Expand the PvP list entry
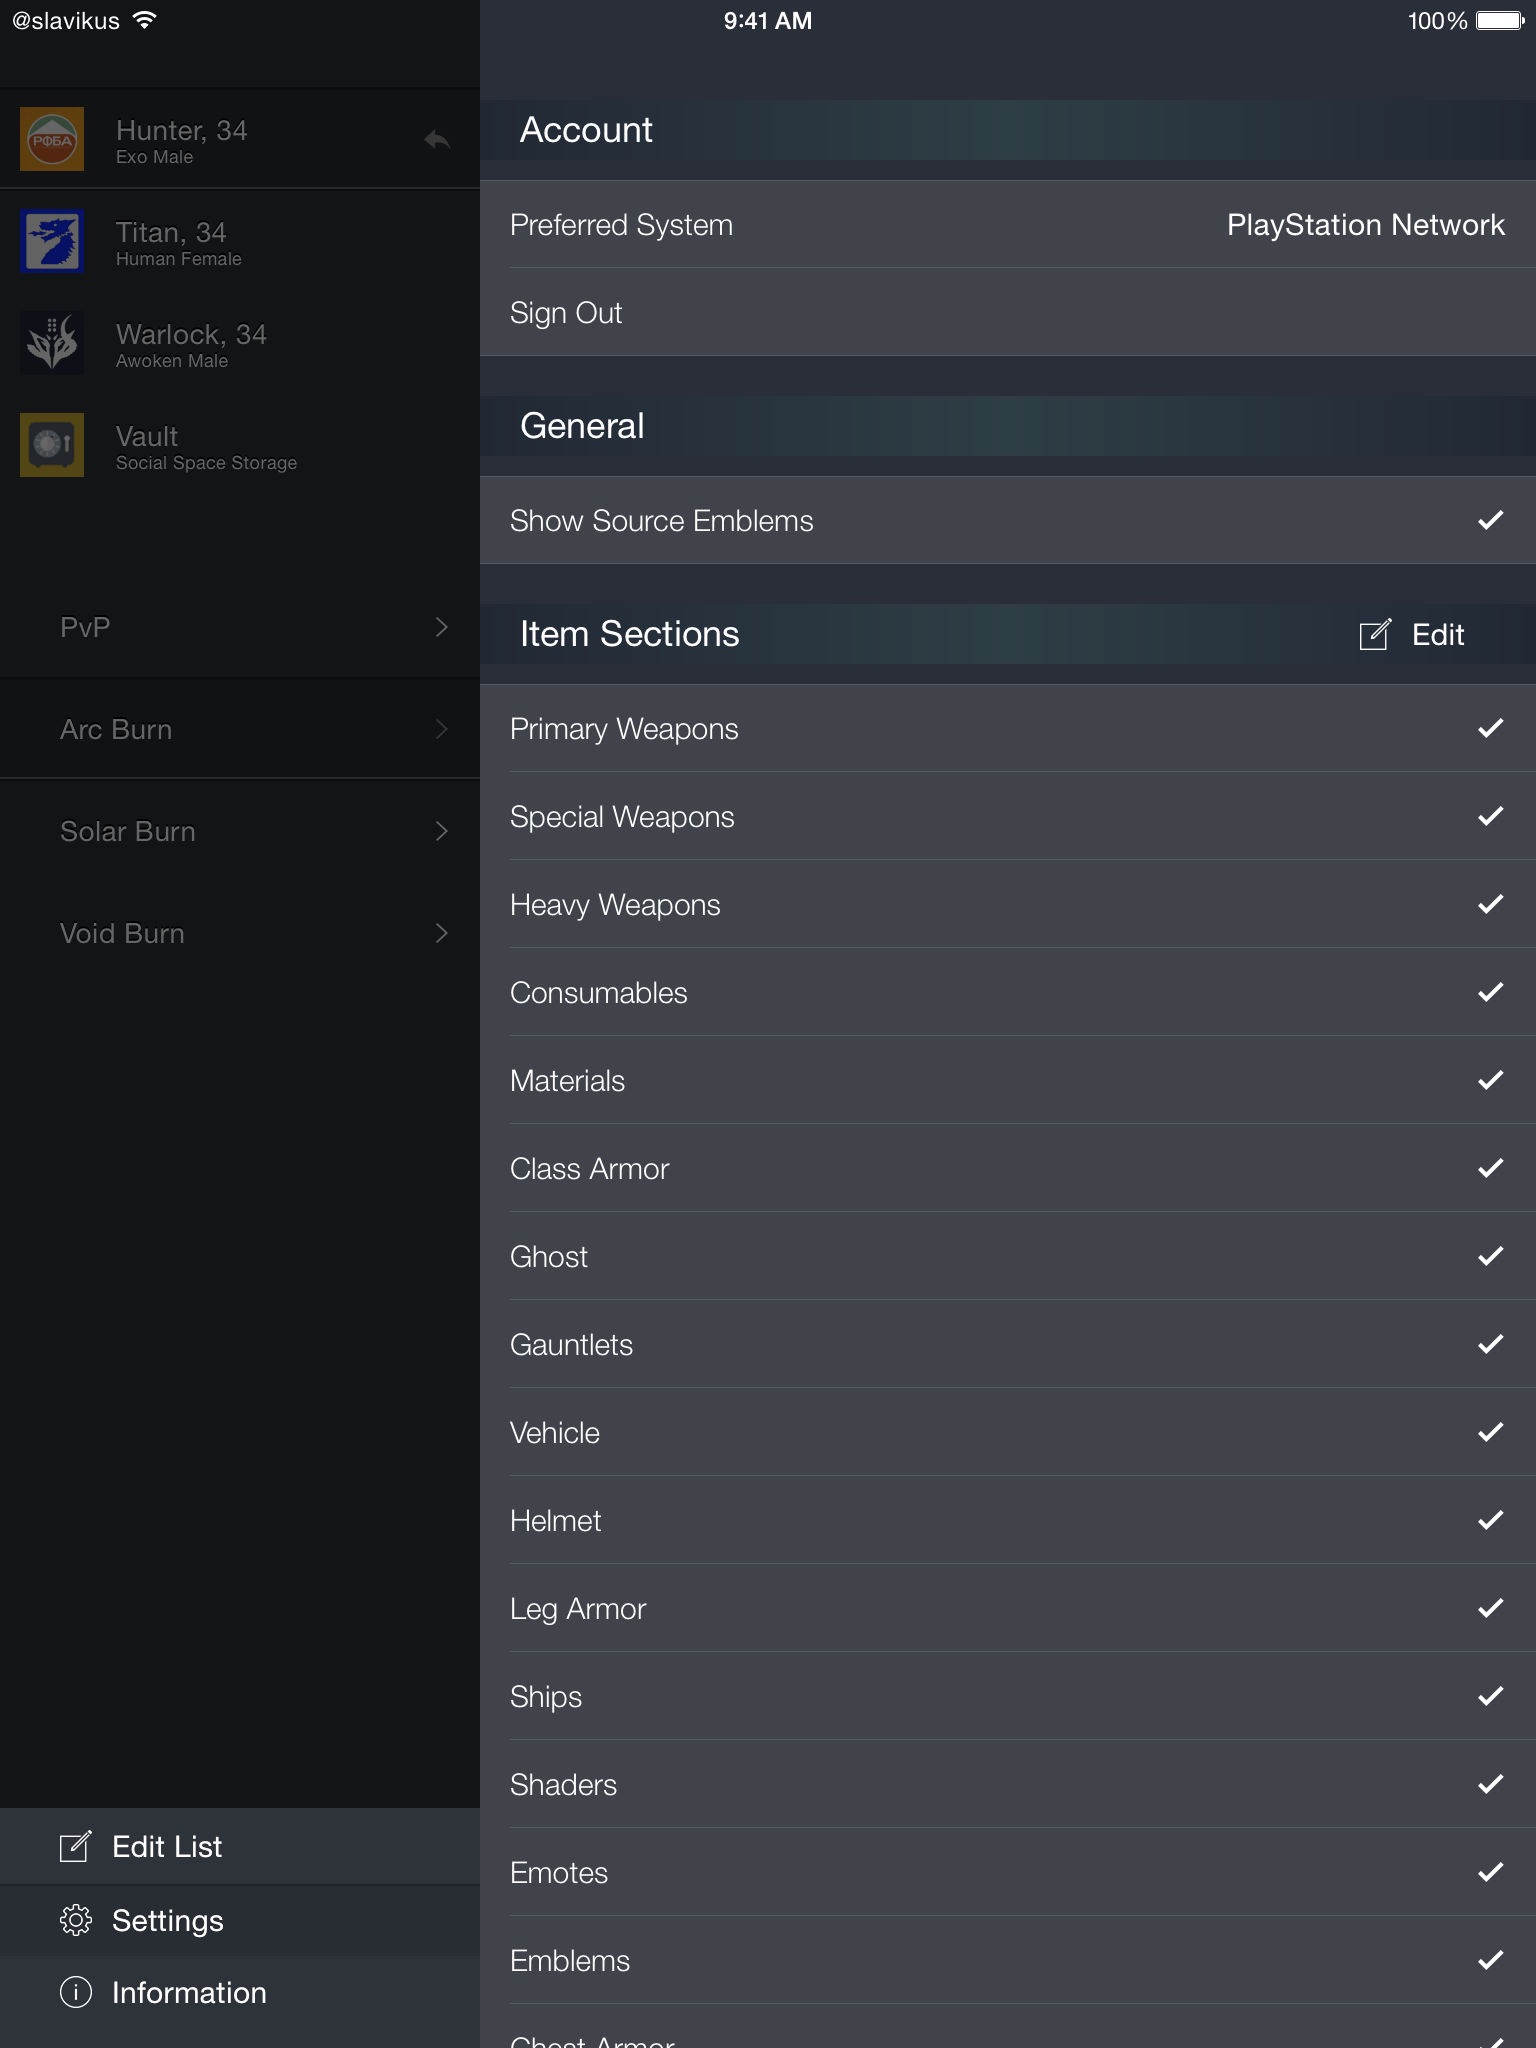Viewport: 1536px width, 2048px height. (x=441, y=627)
